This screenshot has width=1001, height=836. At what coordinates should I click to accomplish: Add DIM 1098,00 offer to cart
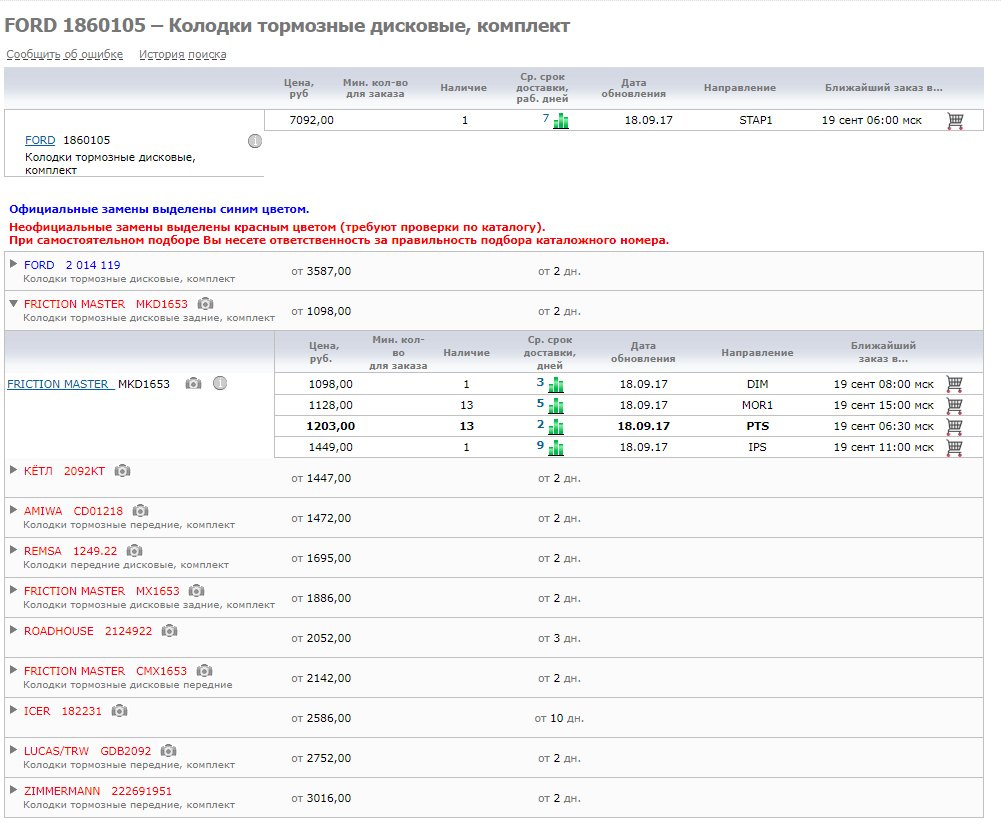point(954,384)
